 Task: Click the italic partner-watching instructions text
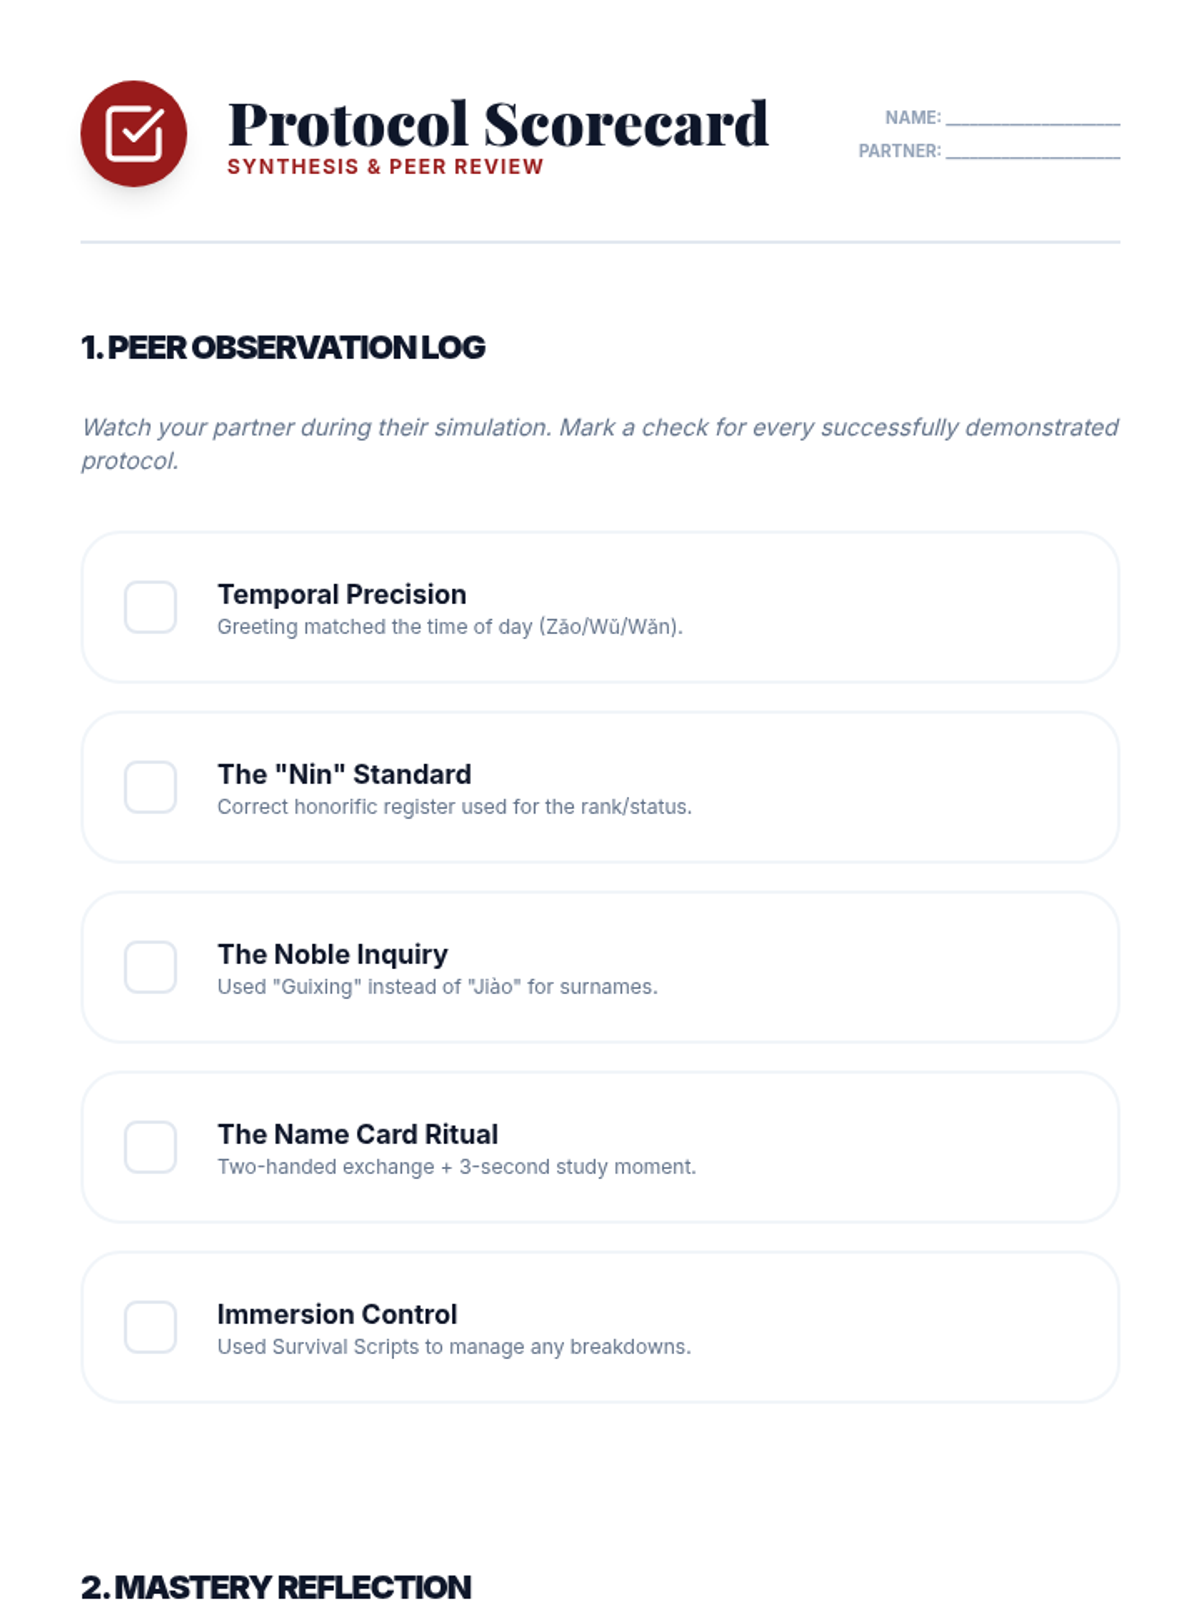(x=600, y=444)
